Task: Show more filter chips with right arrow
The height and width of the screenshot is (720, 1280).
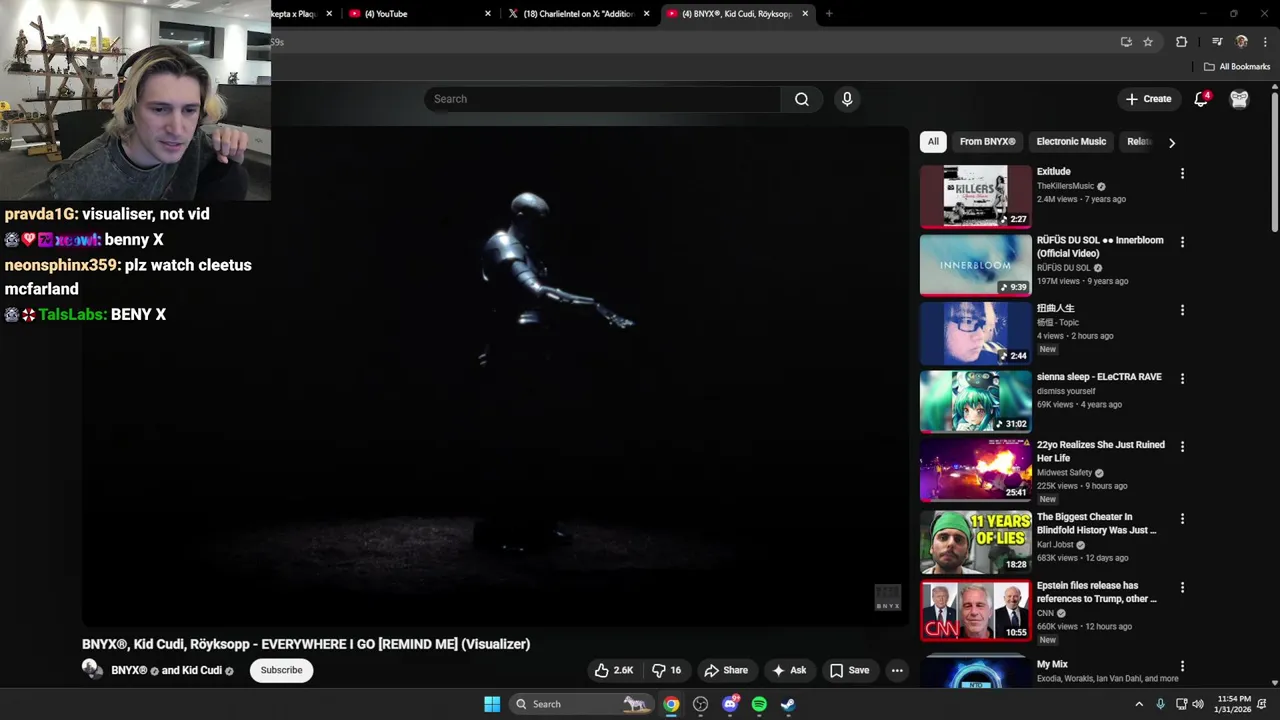Action: point(1172,142)
